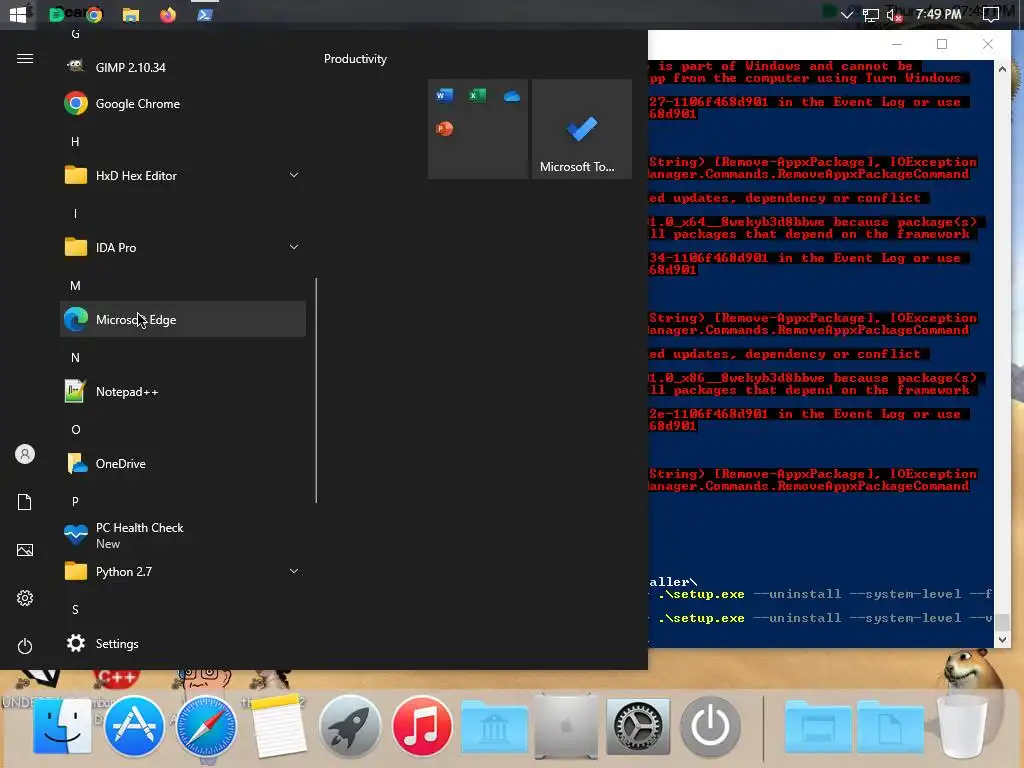The image size is (1024, 768).
Task: Open Documents from the Start sidebar
Action: [25, 502]
